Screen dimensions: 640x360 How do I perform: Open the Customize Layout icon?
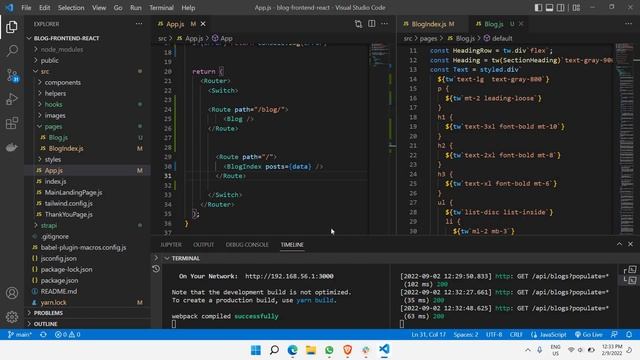[576, 7]
